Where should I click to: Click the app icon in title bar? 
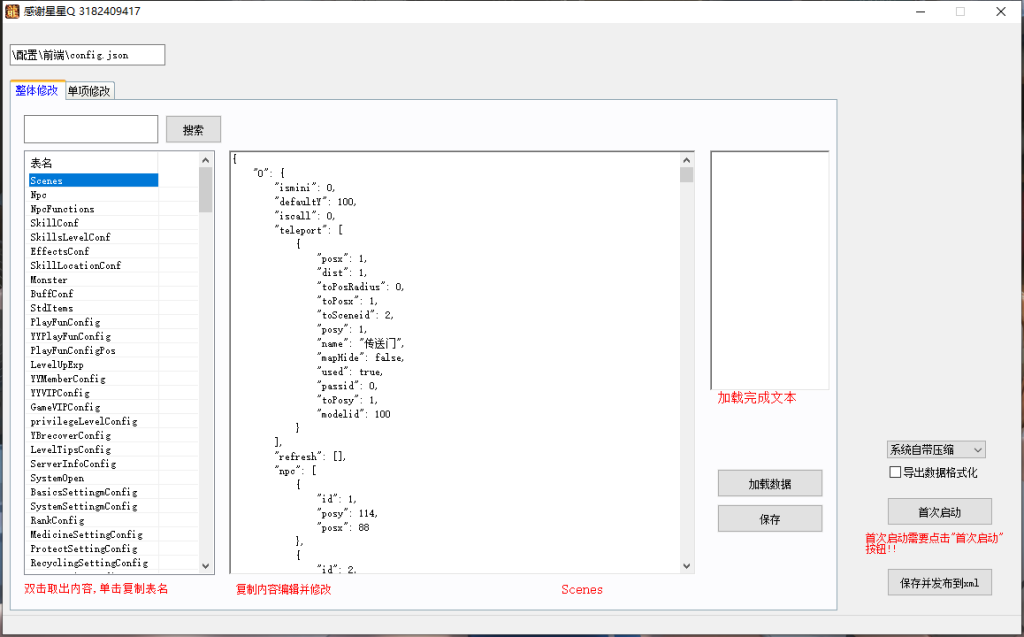(x=13, y=12)
